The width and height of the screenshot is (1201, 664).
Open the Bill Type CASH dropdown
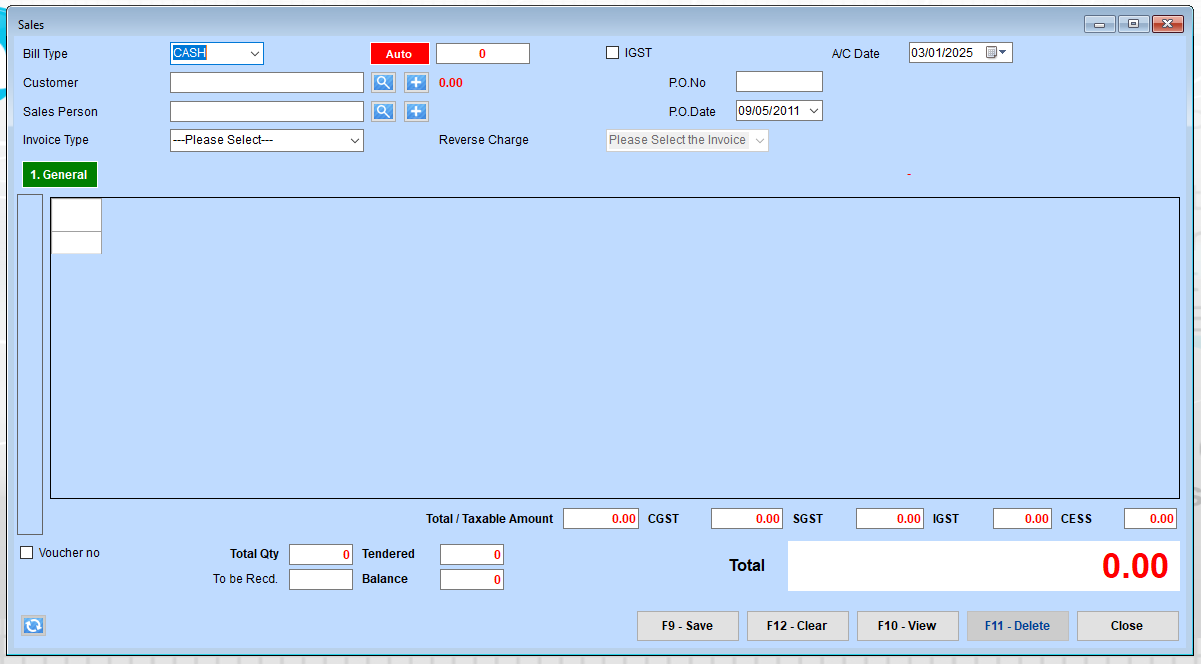255,53
